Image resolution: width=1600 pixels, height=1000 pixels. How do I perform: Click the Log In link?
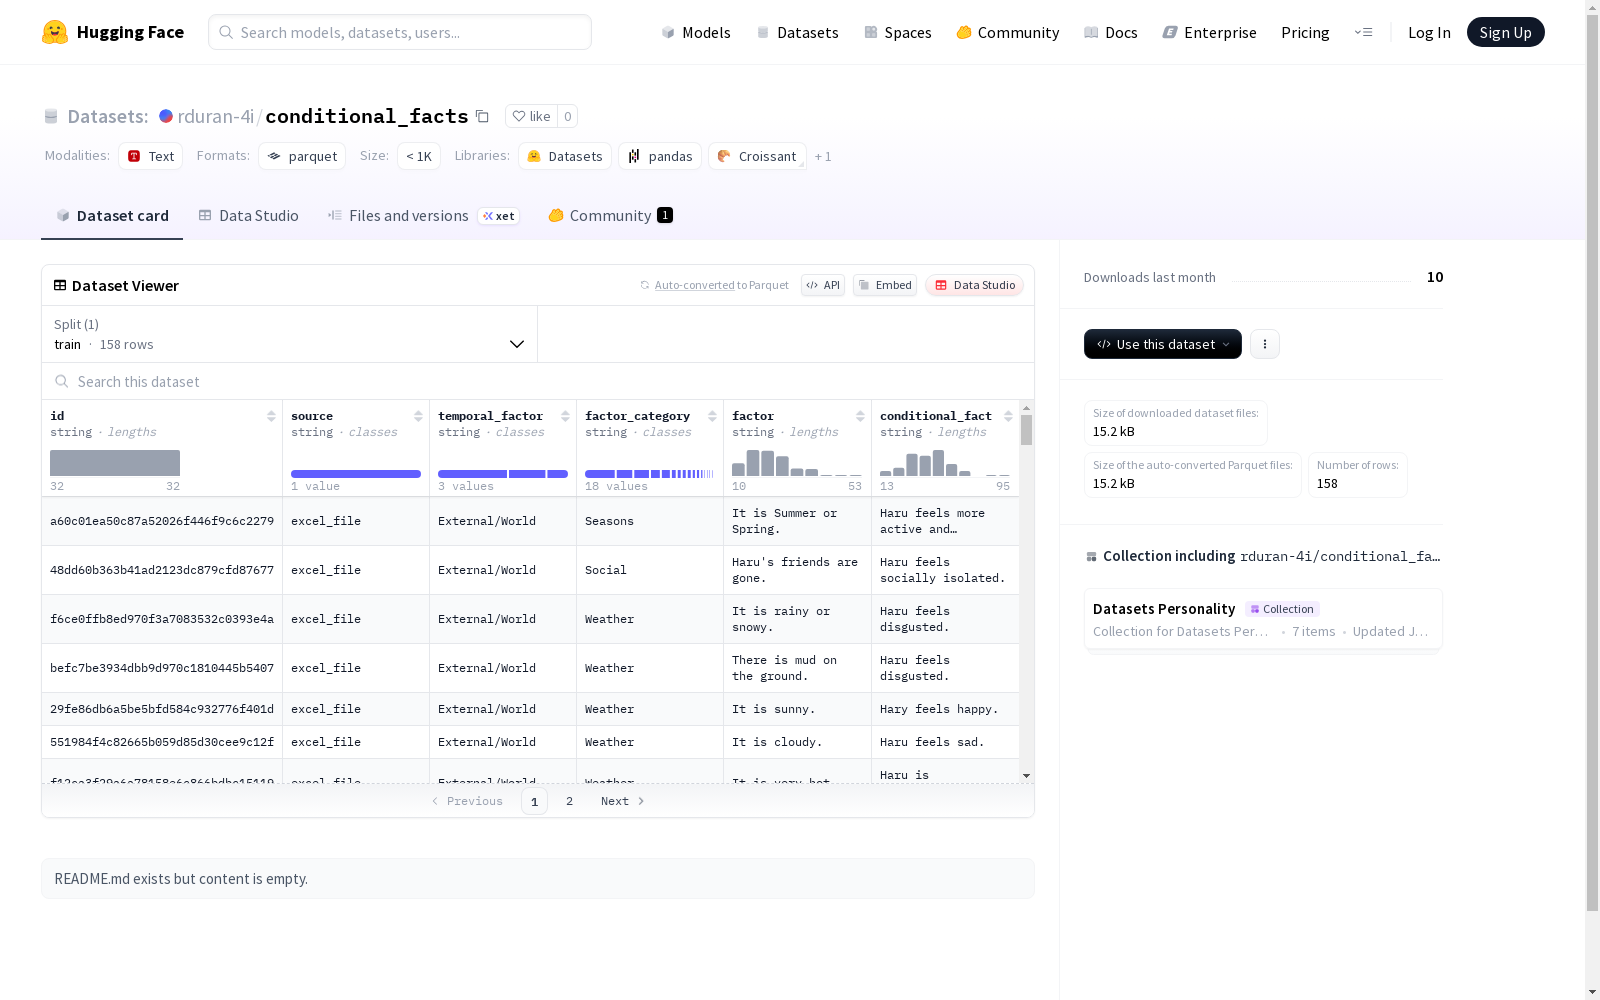click(x=1429, y=32)
